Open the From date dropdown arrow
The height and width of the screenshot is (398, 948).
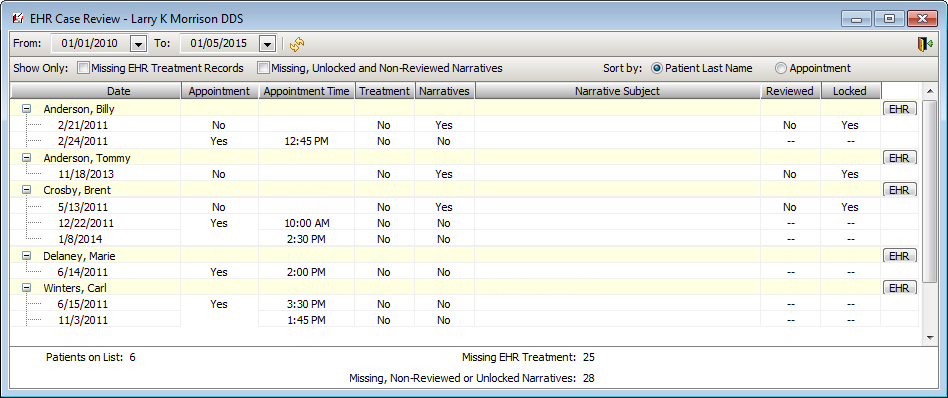pyautogui.click(x=139, y=44)
